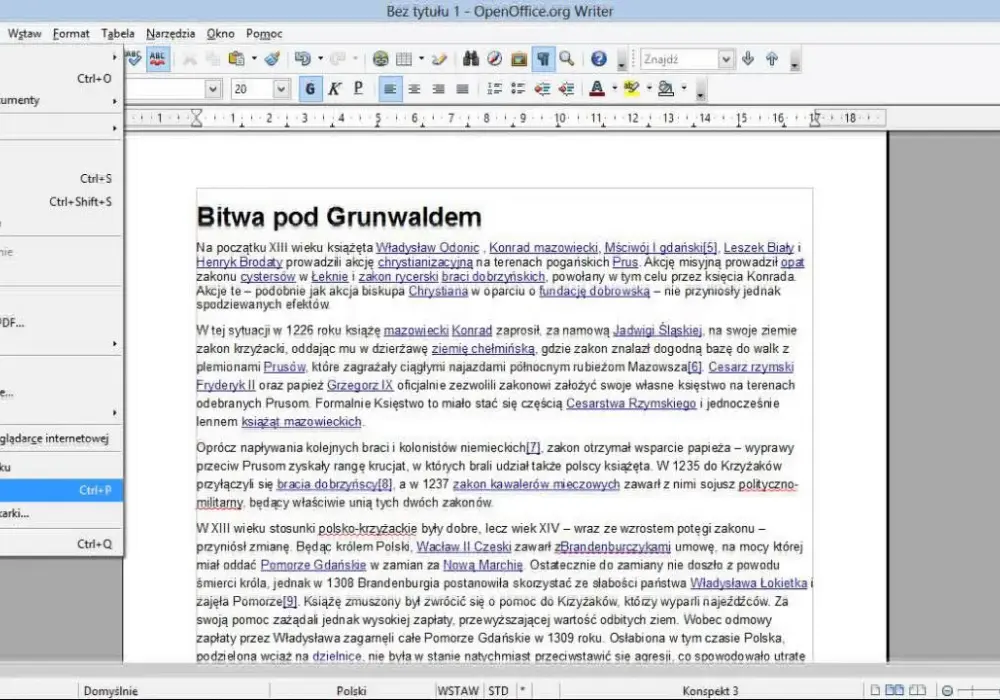Click the Find Next down arrow icon
1000x700 pixels.
[x=748, y=59]
